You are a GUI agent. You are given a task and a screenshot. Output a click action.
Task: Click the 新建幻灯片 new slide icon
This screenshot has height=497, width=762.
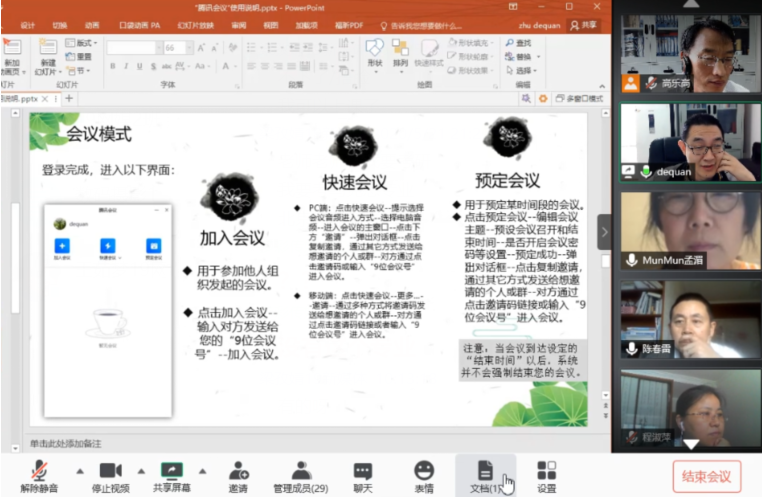click(x=48, y=48)
